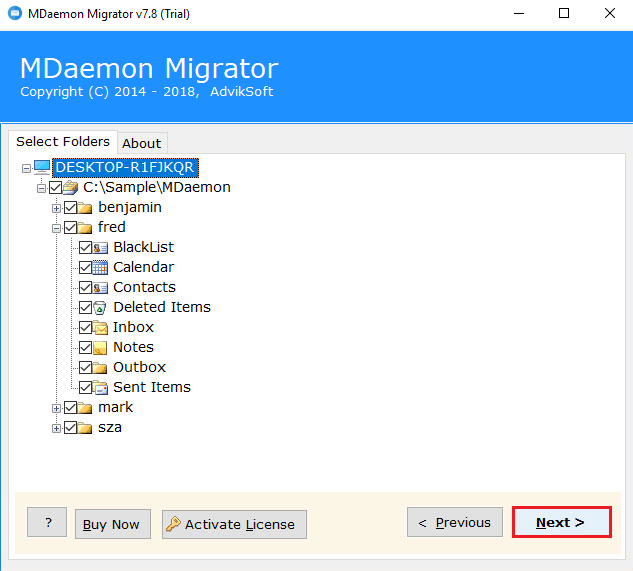The width and height of the screenshot is (633, 571).
Task: Click the computer icon beside DESKTOP-R1FJKQR
Action: tap(42, 167)
